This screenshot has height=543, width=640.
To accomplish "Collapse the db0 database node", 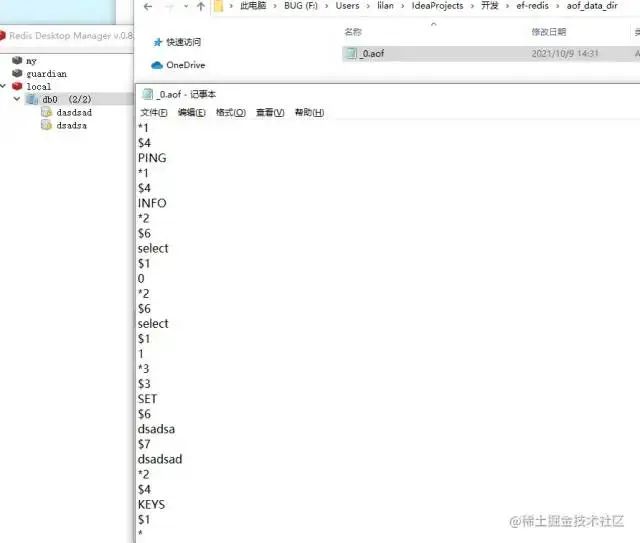I will click(17, 99).
